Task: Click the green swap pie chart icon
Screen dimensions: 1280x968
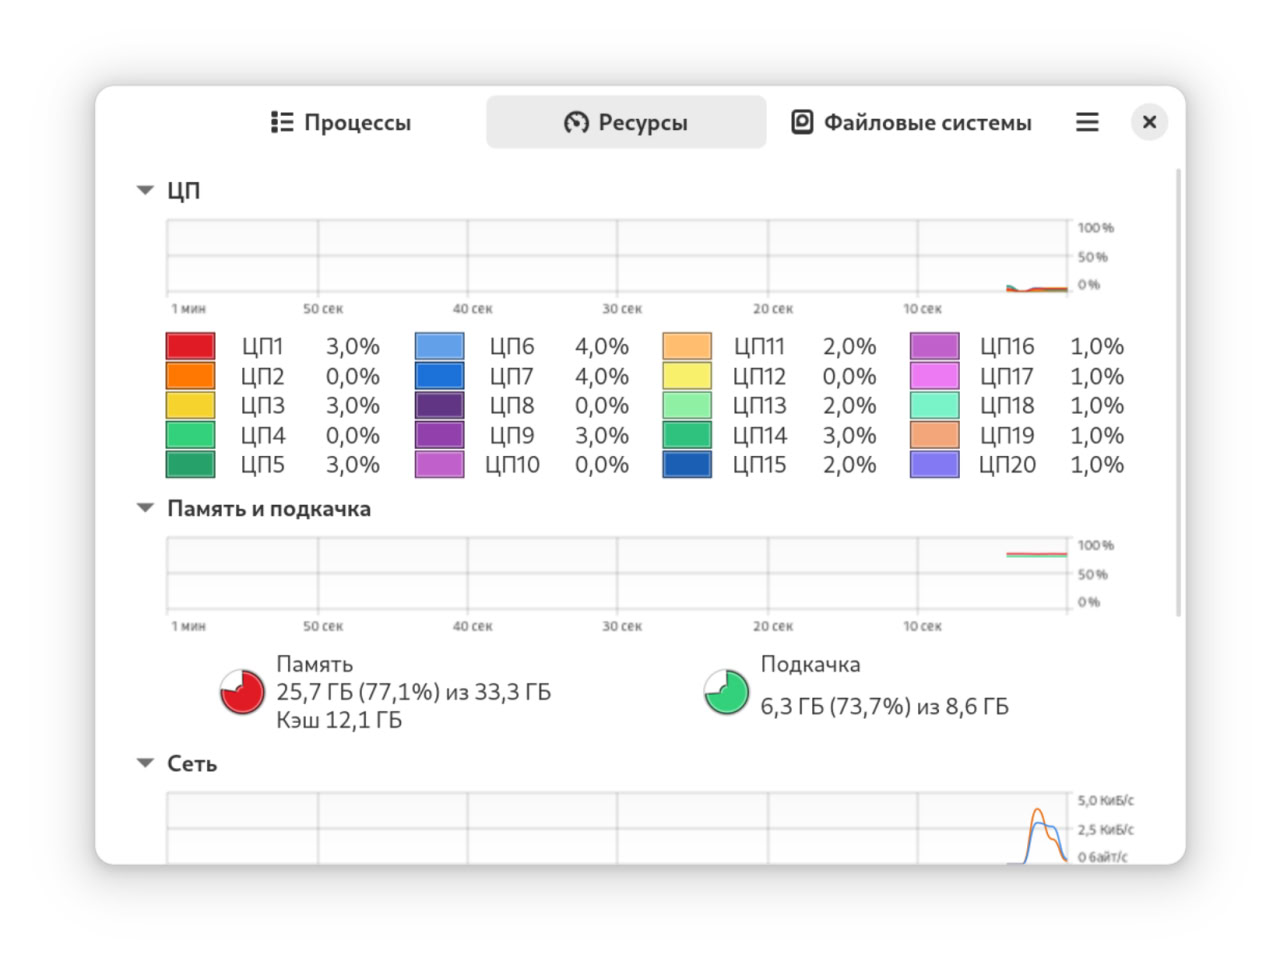Action: pyautogui.click(x=726, y=692)
